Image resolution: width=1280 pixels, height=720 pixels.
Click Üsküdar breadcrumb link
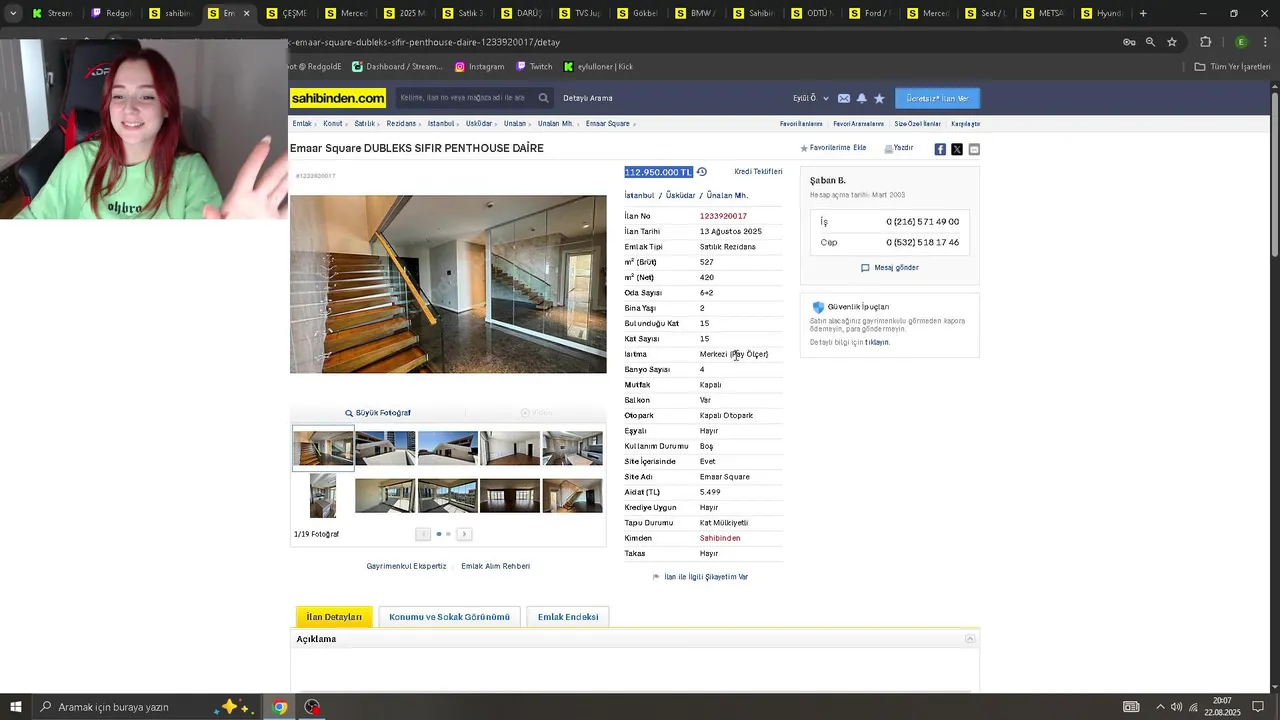[x=479, y=124]
